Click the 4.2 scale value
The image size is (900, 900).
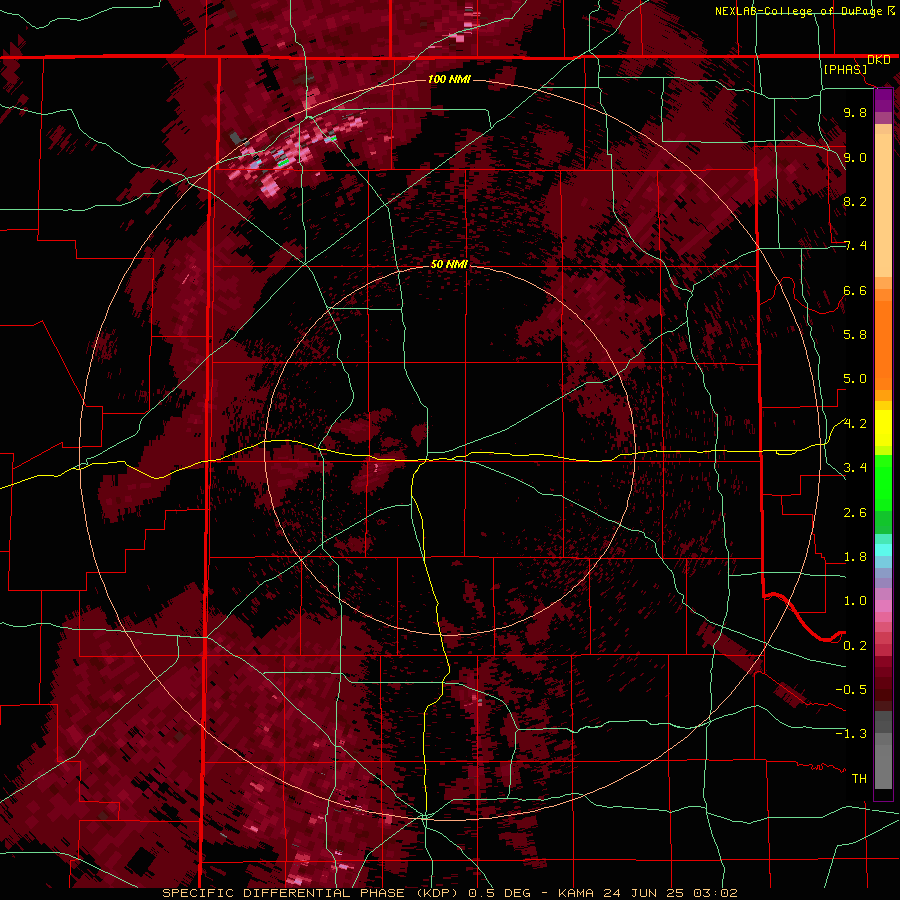coord(855,424)
